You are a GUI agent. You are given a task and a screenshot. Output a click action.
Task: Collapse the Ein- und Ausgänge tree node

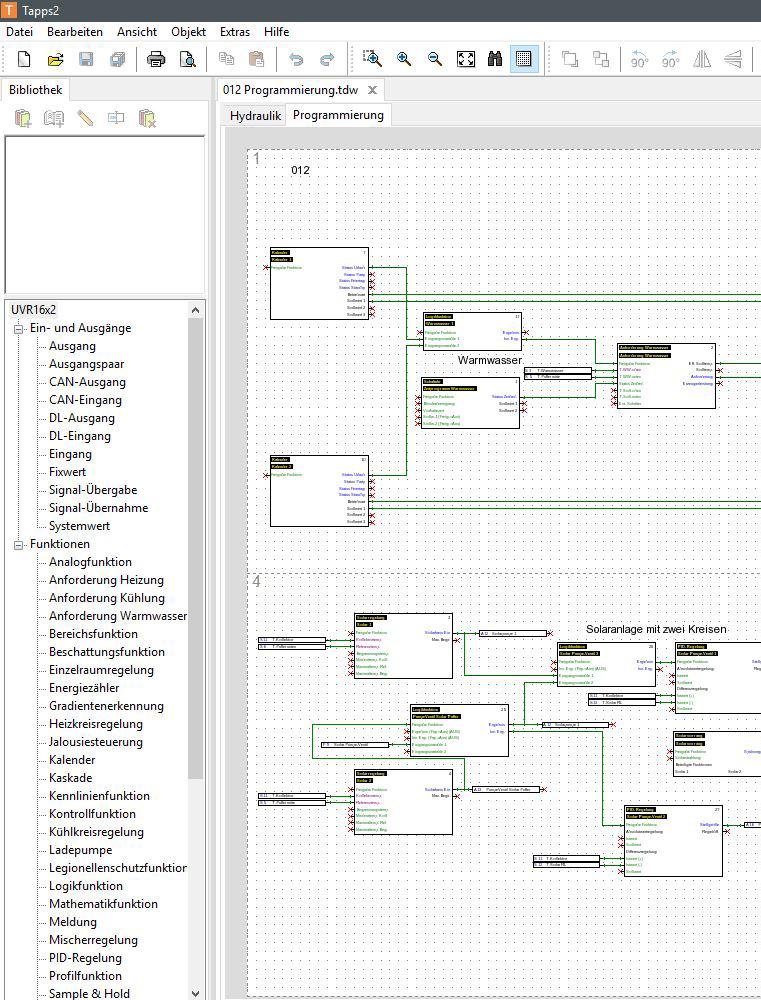[x=18, y=329]
